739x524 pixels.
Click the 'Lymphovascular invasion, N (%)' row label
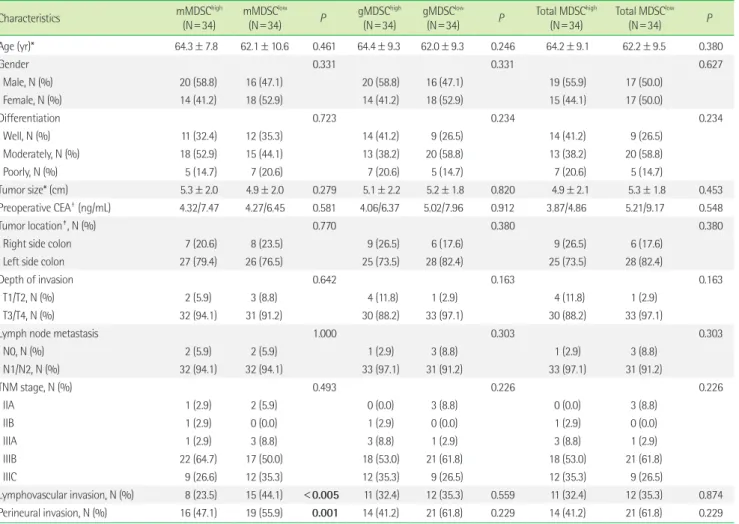click(67, 495)
